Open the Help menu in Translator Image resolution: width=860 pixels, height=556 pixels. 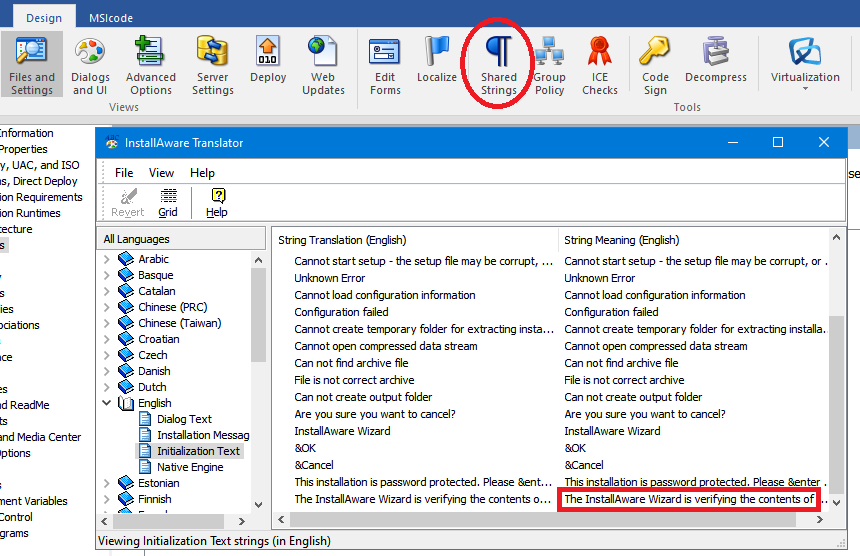point(202,173)
